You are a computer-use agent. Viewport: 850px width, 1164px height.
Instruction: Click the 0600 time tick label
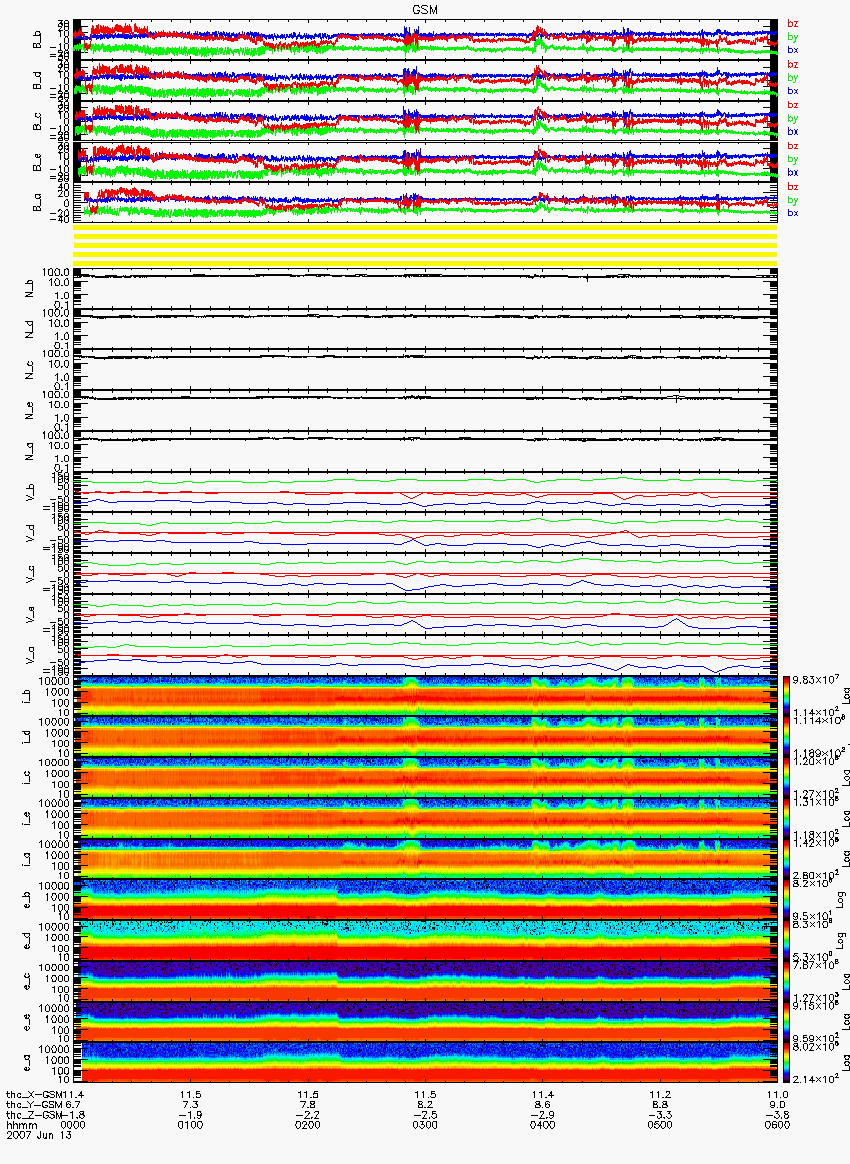tap(777, 1125)
